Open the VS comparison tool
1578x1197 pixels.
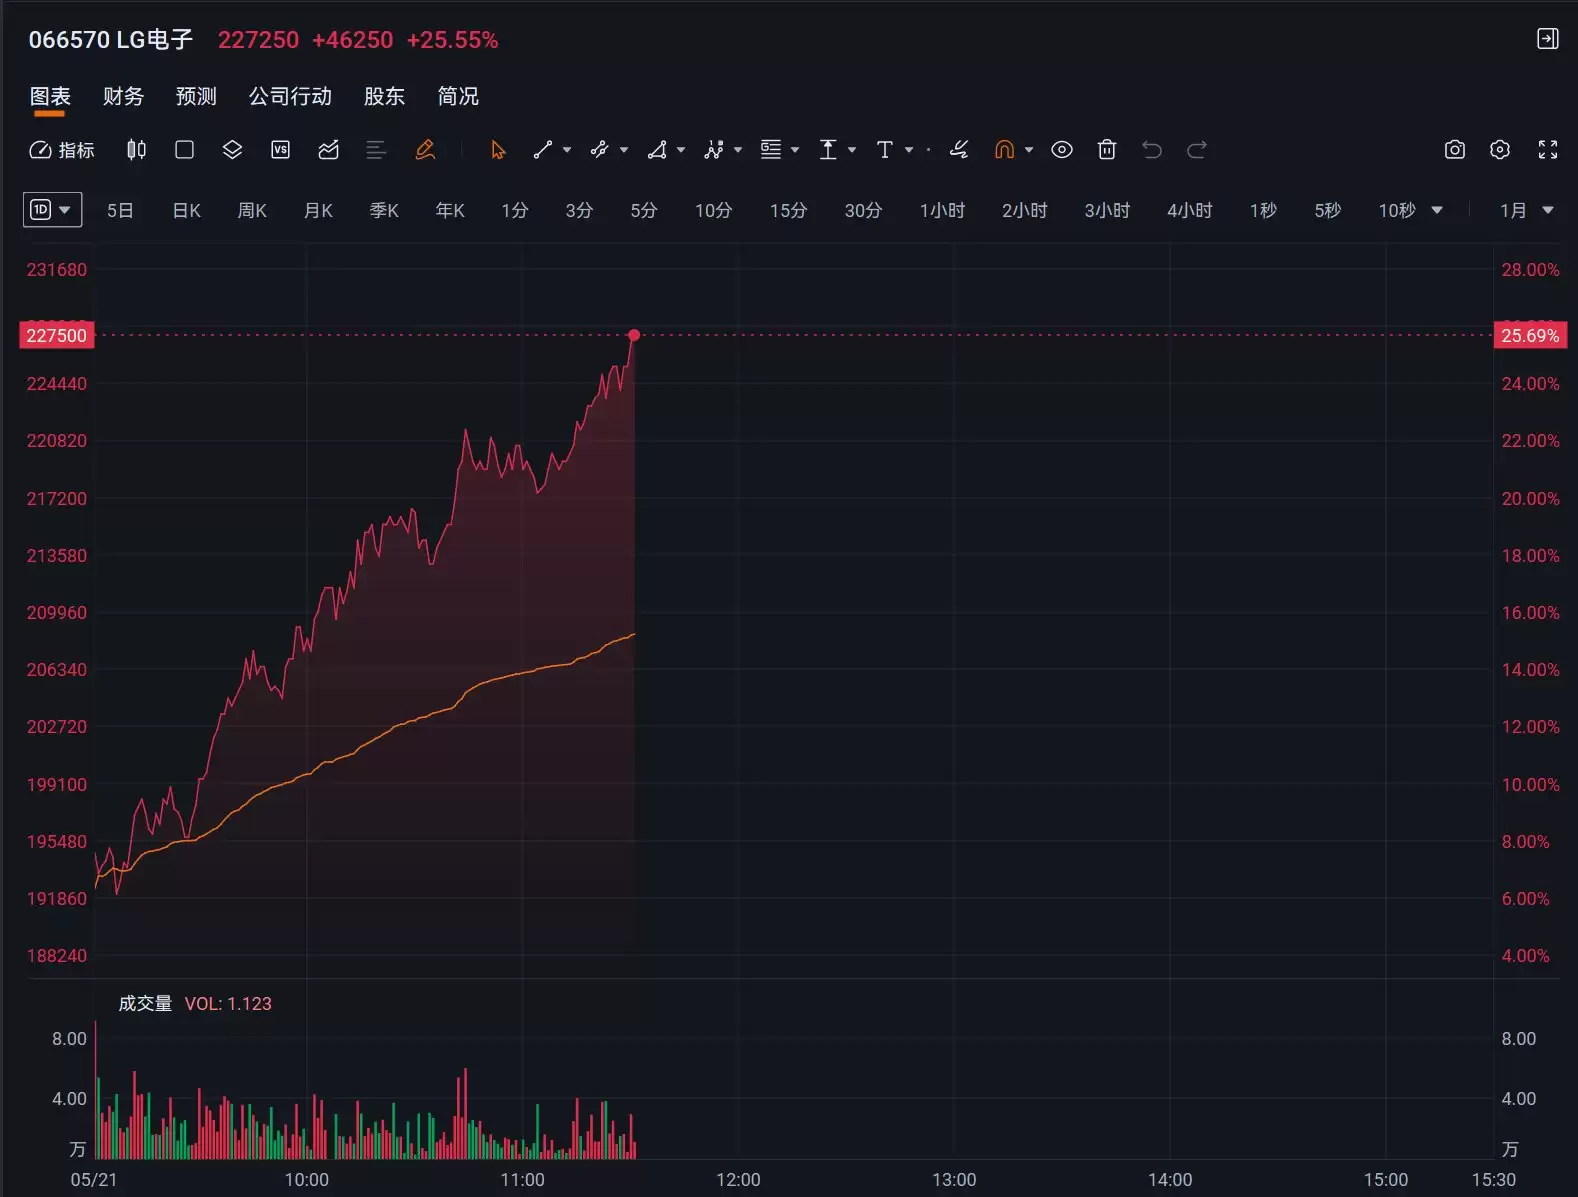[280, 150]
